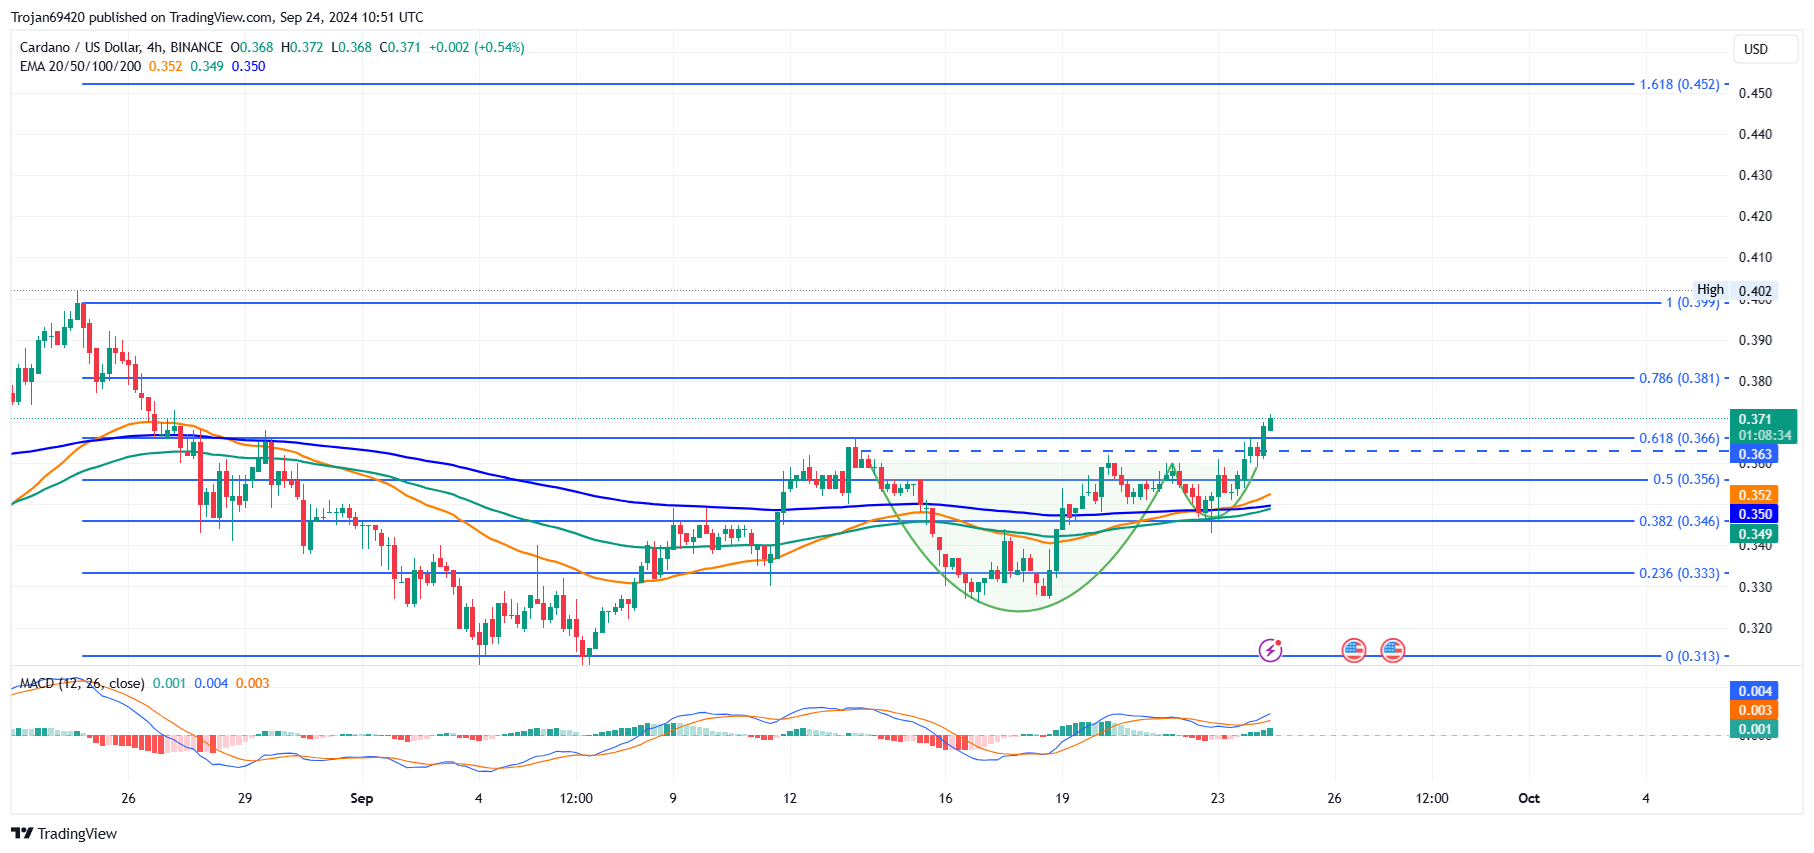Click the blue 0.350 EMA tag on price axis
This screenshot has height=853, width=1814.
(1755, 514)
